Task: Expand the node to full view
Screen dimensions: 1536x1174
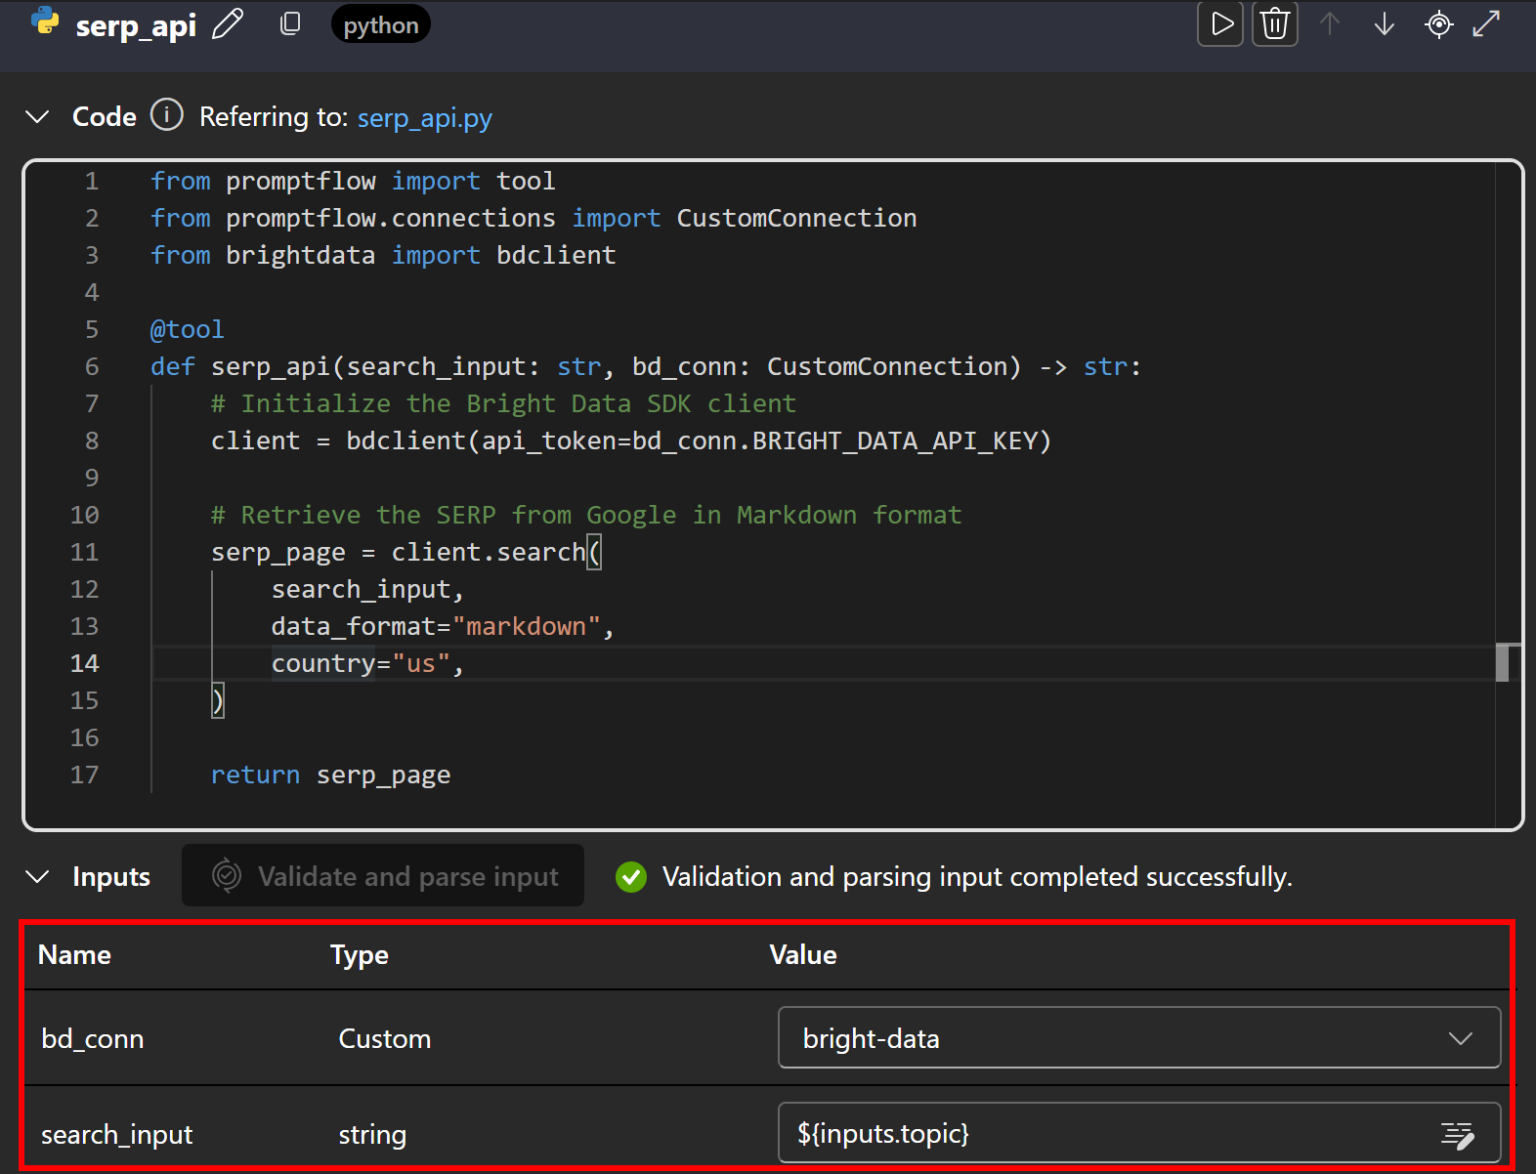Action: [x=1487, y=24]
